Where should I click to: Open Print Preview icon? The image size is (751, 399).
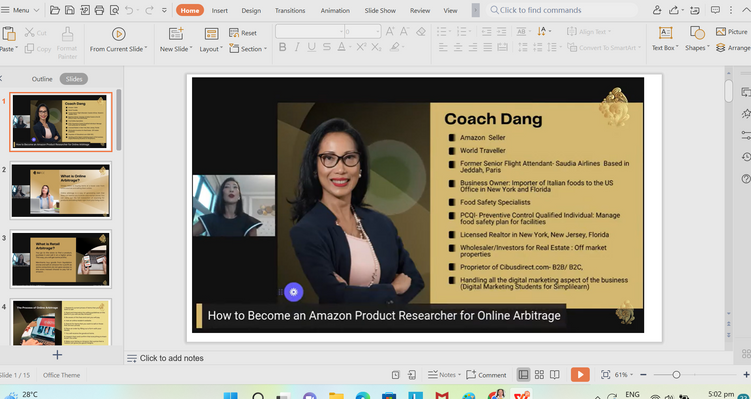pos(114,10)
